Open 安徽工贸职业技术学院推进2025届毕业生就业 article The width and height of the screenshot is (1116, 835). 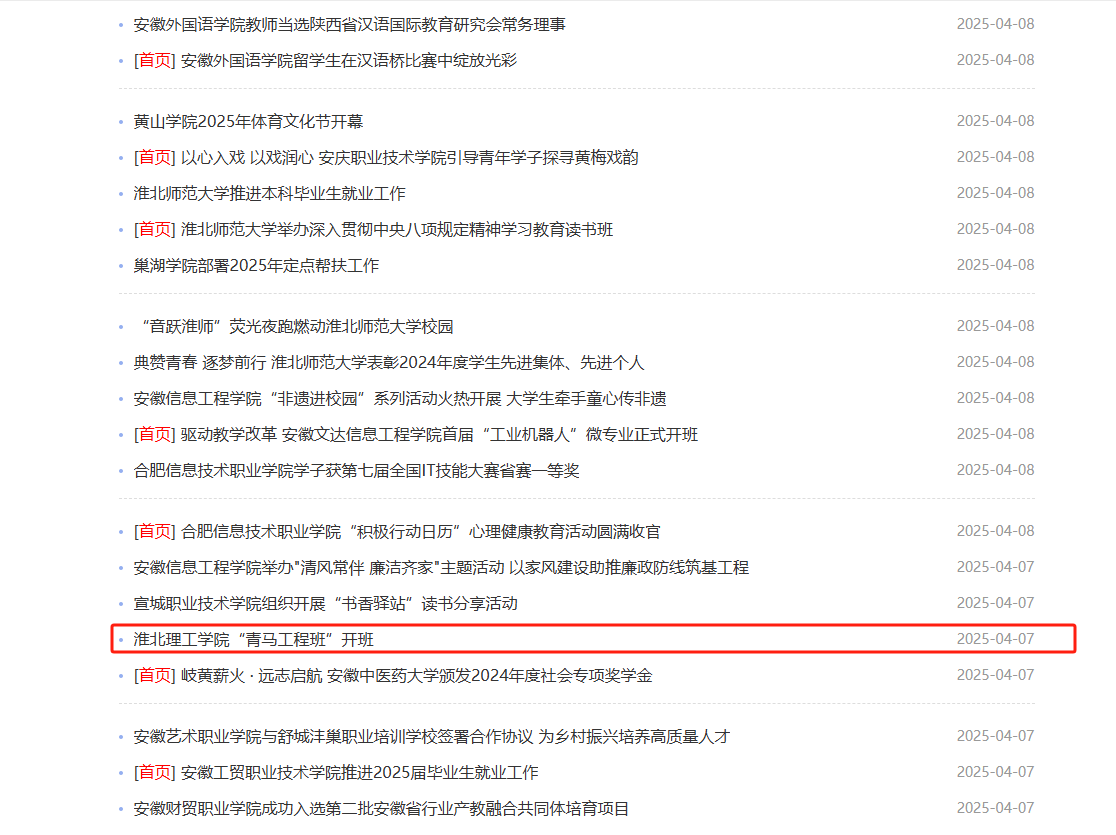359,773
